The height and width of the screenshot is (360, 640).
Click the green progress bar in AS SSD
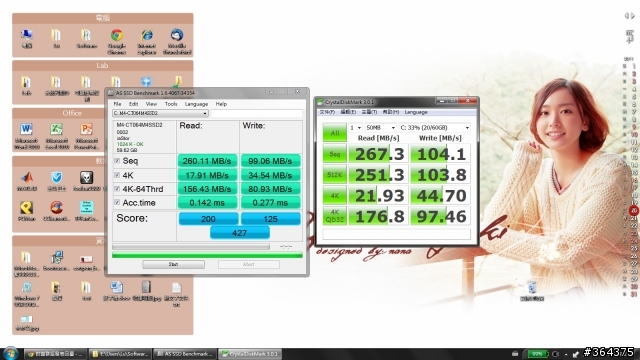pos(207,256)
